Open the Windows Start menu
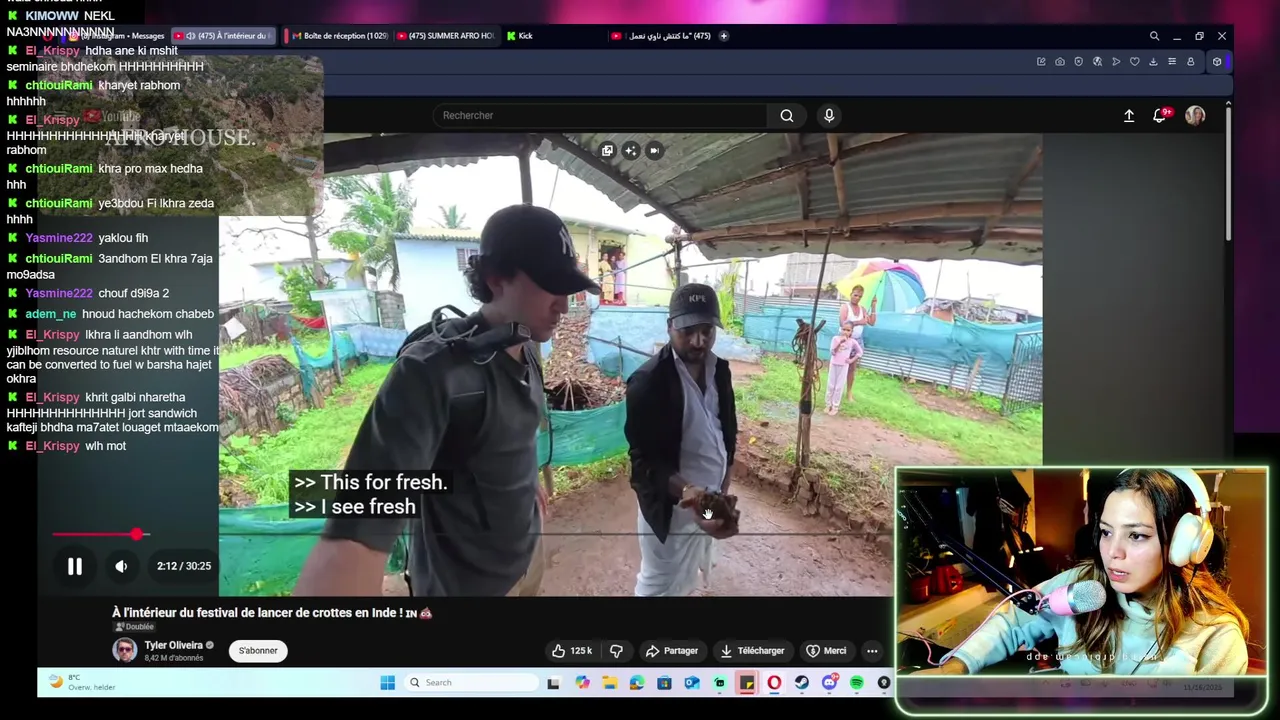Viewport: 1280px width, 720px height. coord(388,683)
